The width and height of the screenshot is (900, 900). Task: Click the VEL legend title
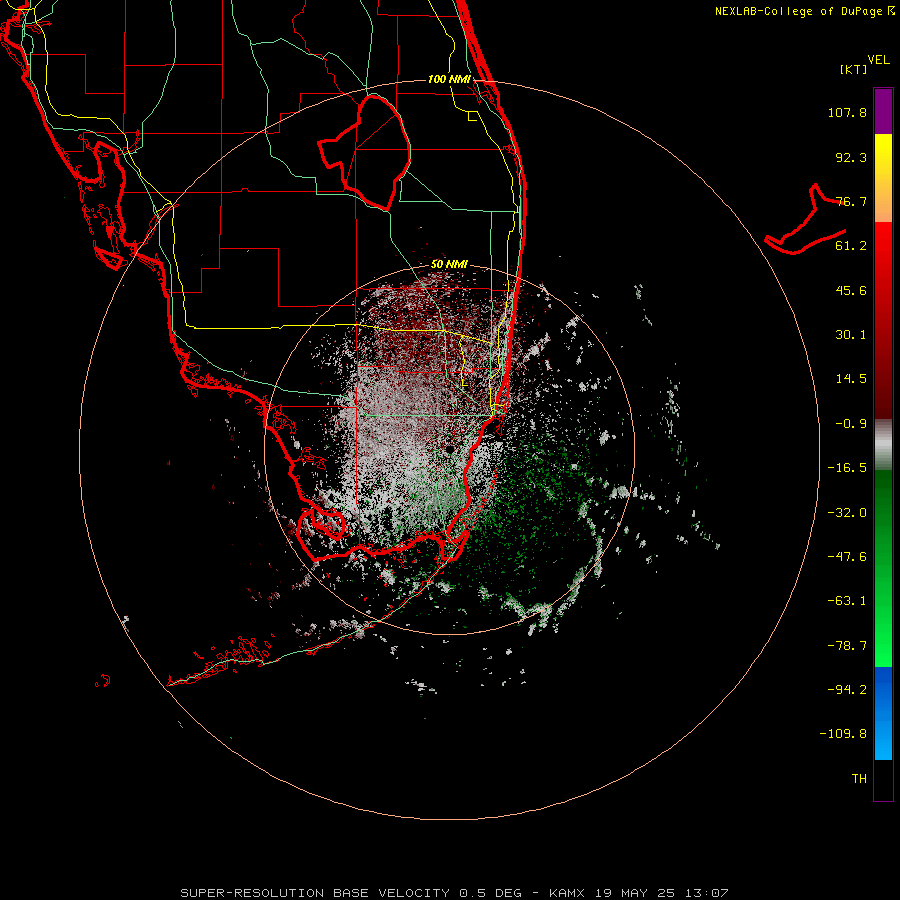tap(878, 60)
